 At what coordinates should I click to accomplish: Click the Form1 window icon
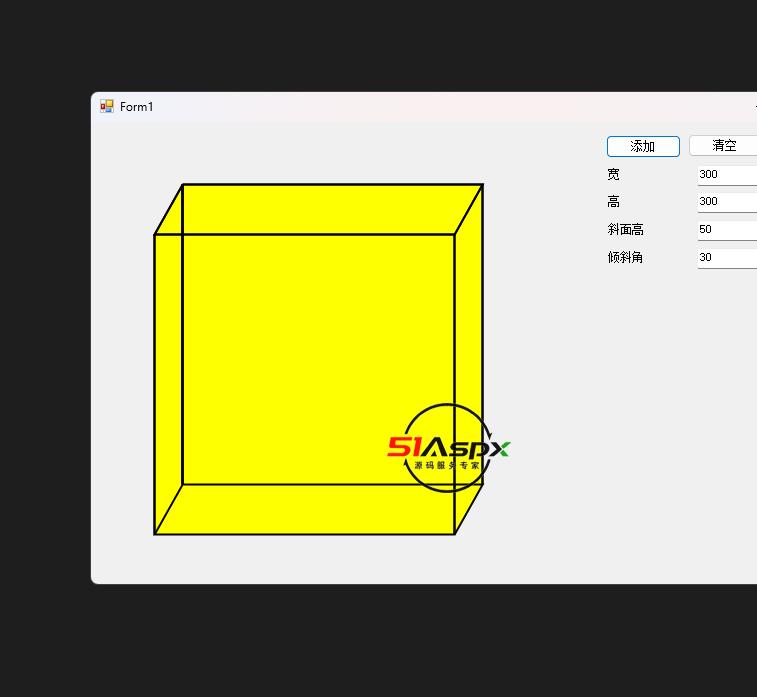(107, 106)
